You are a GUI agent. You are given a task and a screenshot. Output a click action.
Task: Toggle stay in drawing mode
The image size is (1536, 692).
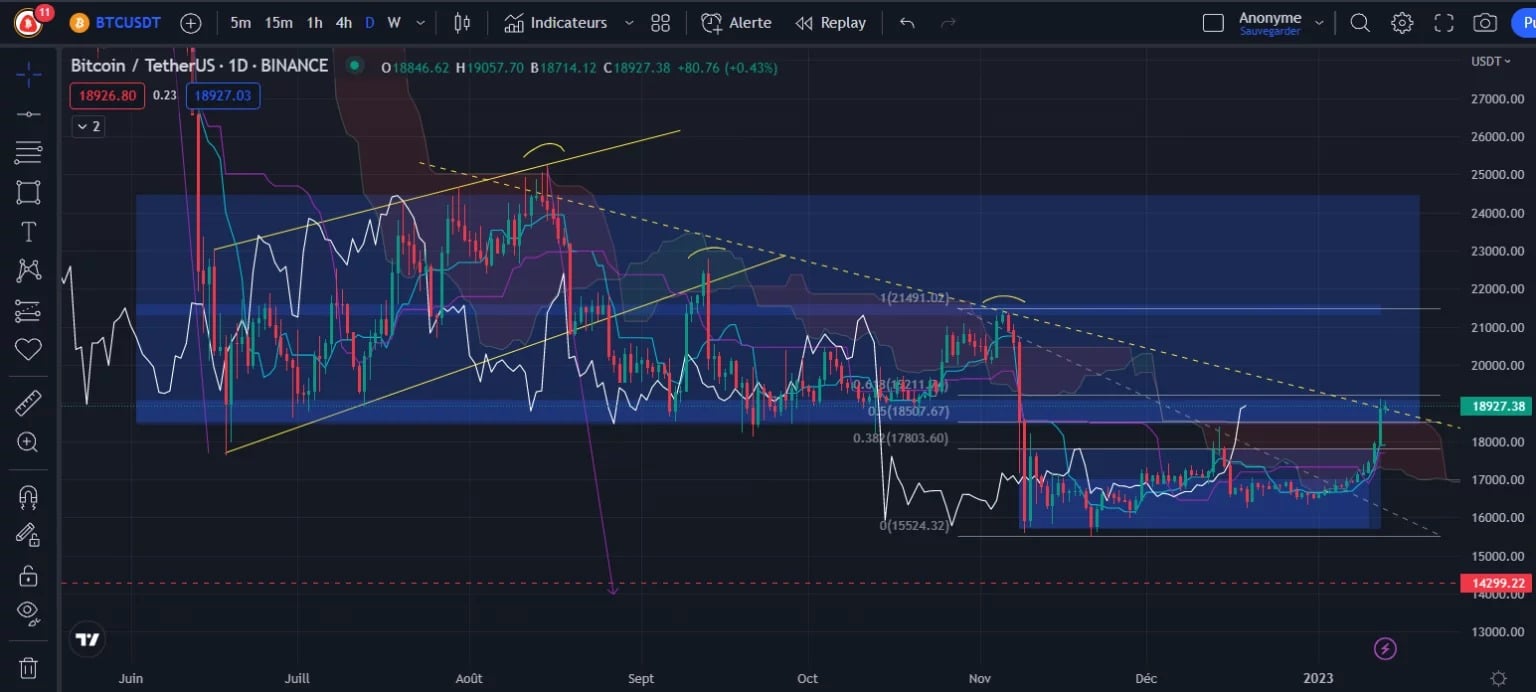coord(28,535)
